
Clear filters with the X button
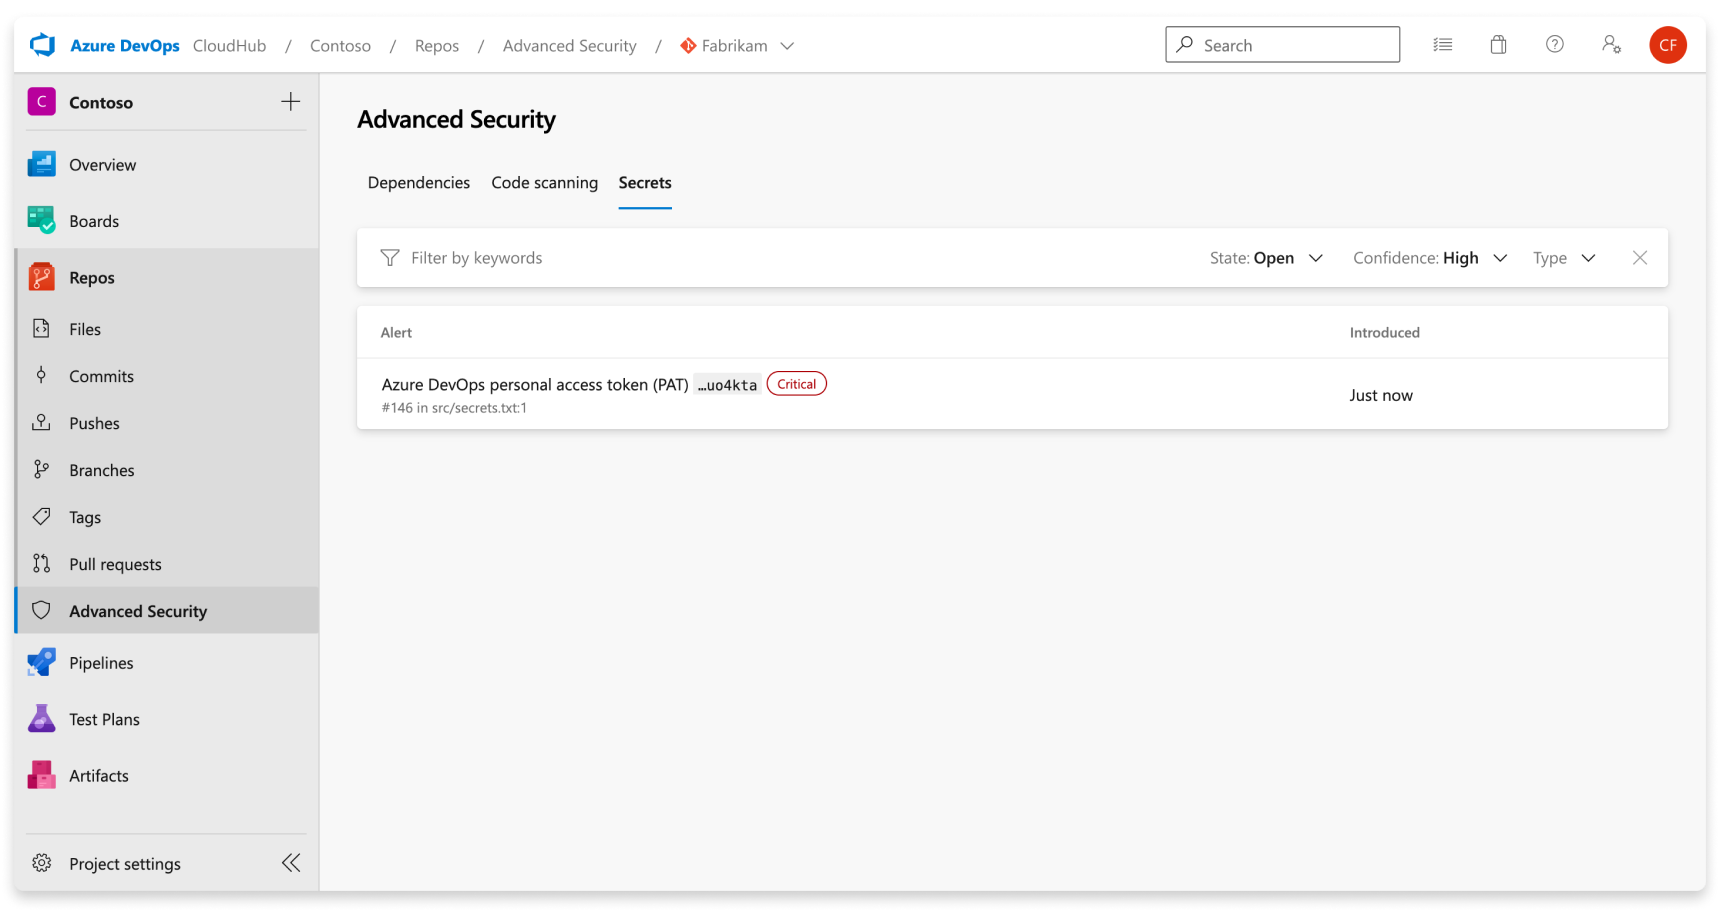coord(1640,258)
